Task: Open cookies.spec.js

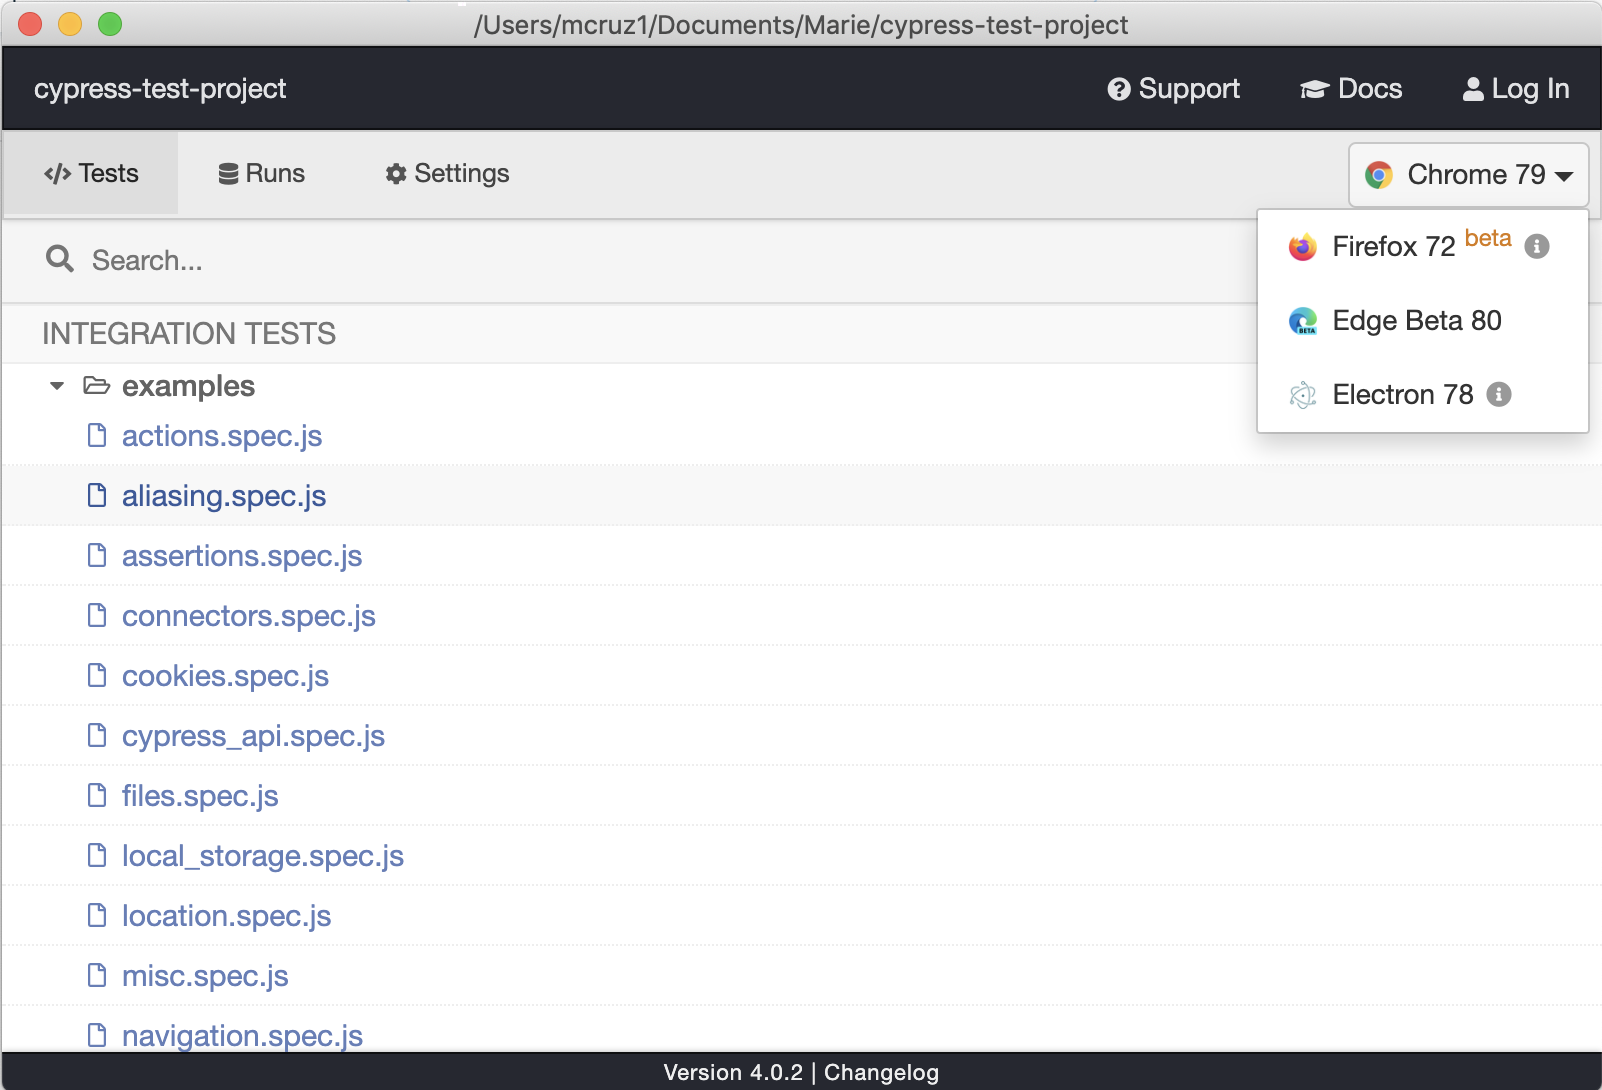Action: pyautogui.click(x=225, y=676)
